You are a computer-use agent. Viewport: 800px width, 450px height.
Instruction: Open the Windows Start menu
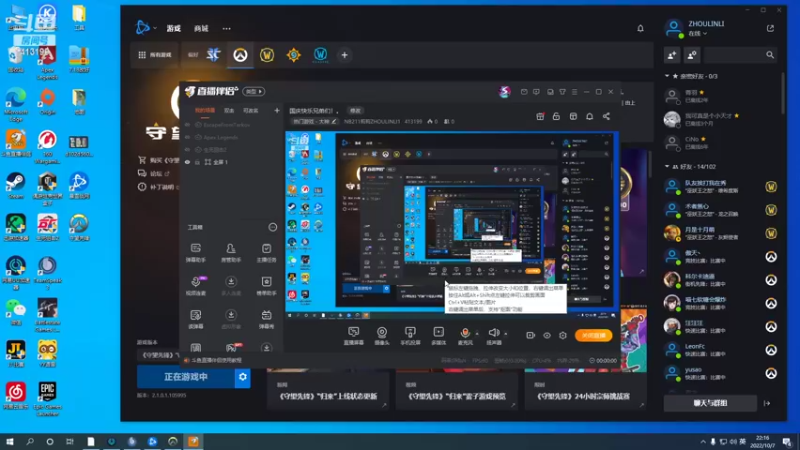click(9, 441)
